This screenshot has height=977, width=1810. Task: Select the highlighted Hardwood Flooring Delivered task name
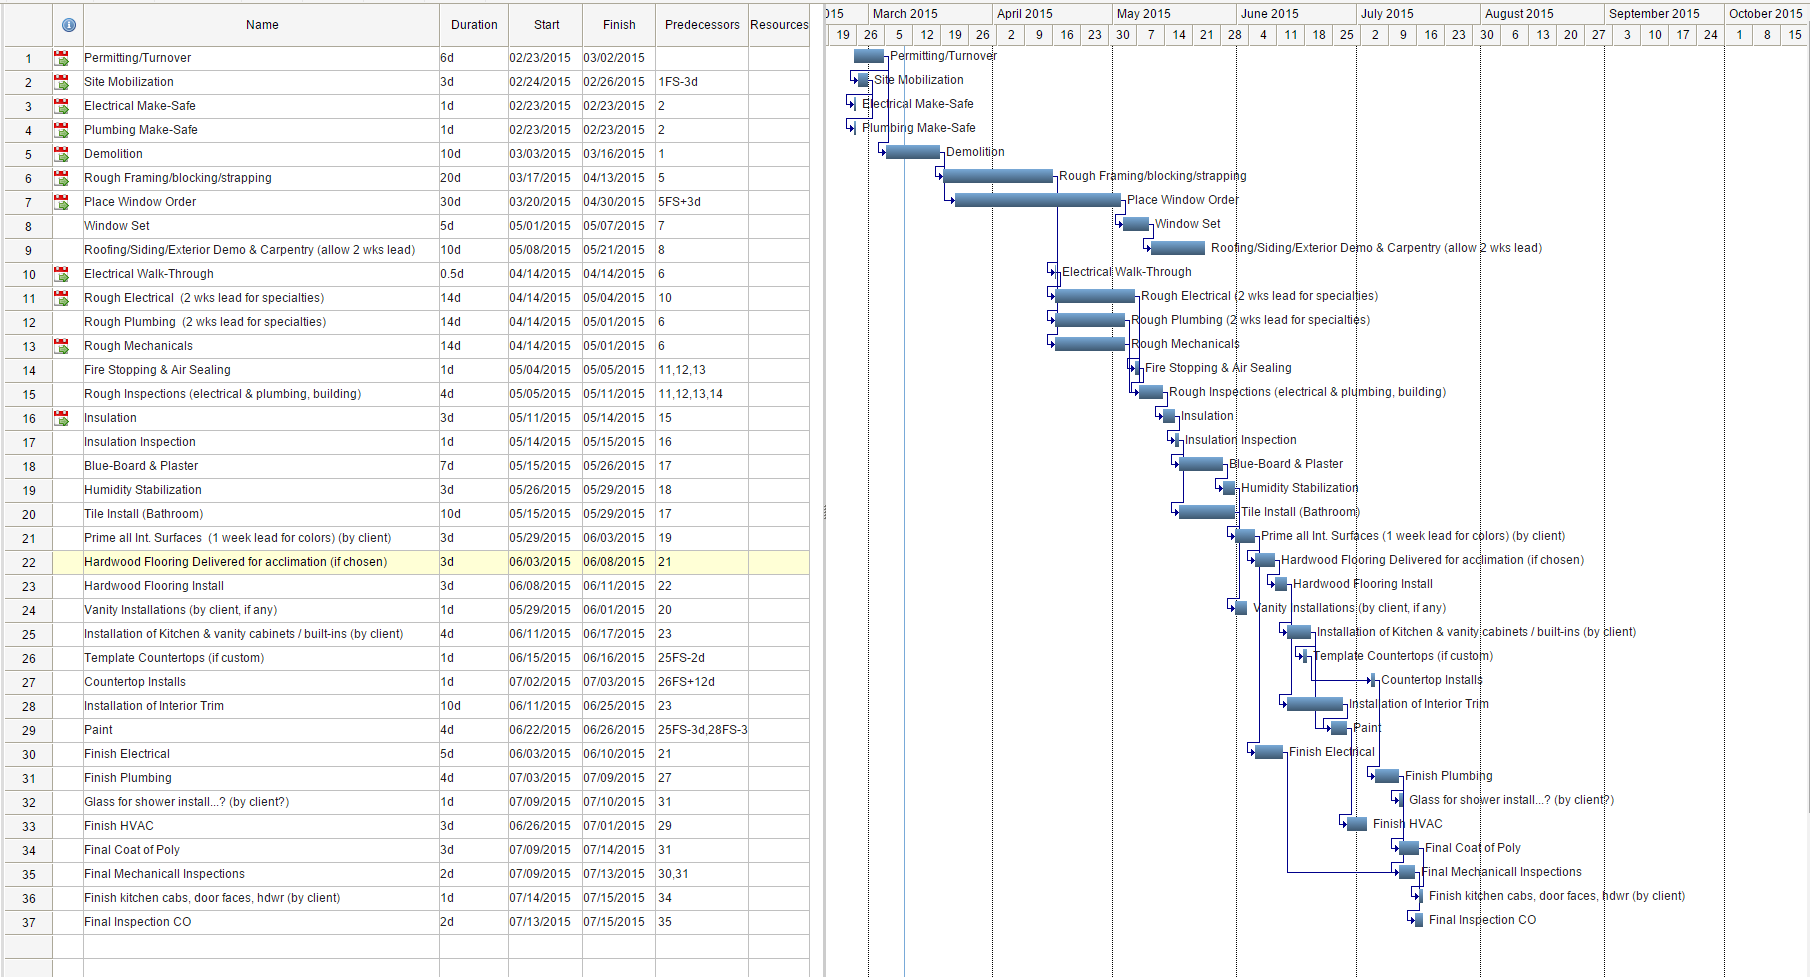pos(235,562)
